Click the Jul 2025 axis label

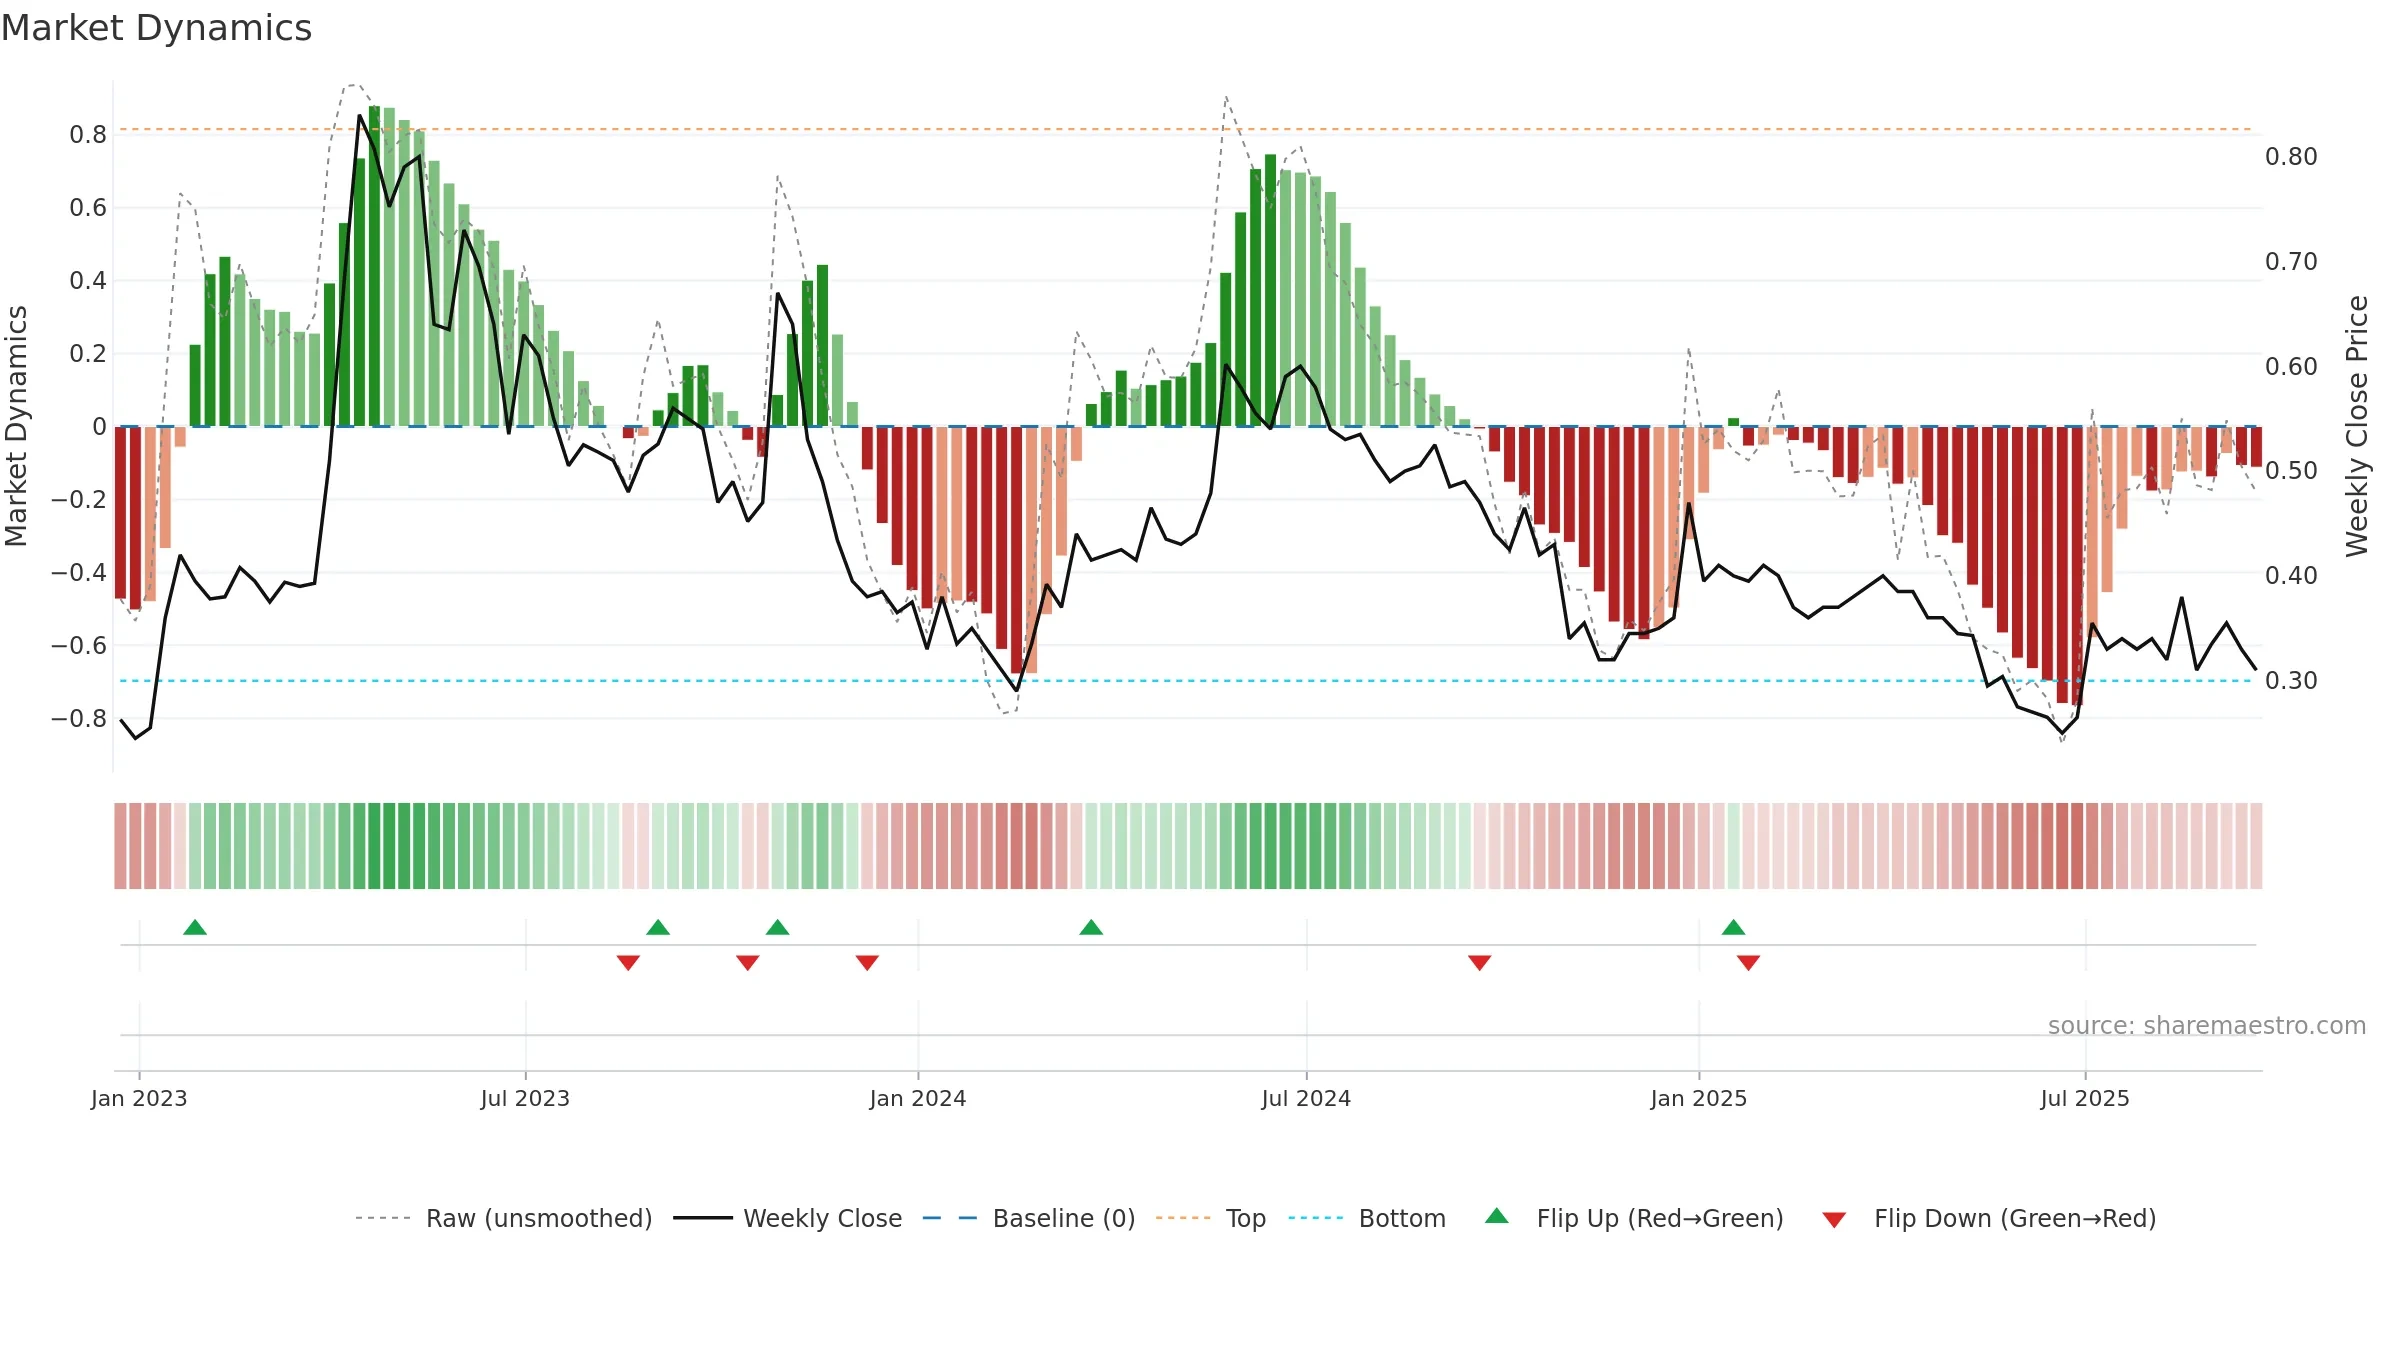coord(2085,1098)
